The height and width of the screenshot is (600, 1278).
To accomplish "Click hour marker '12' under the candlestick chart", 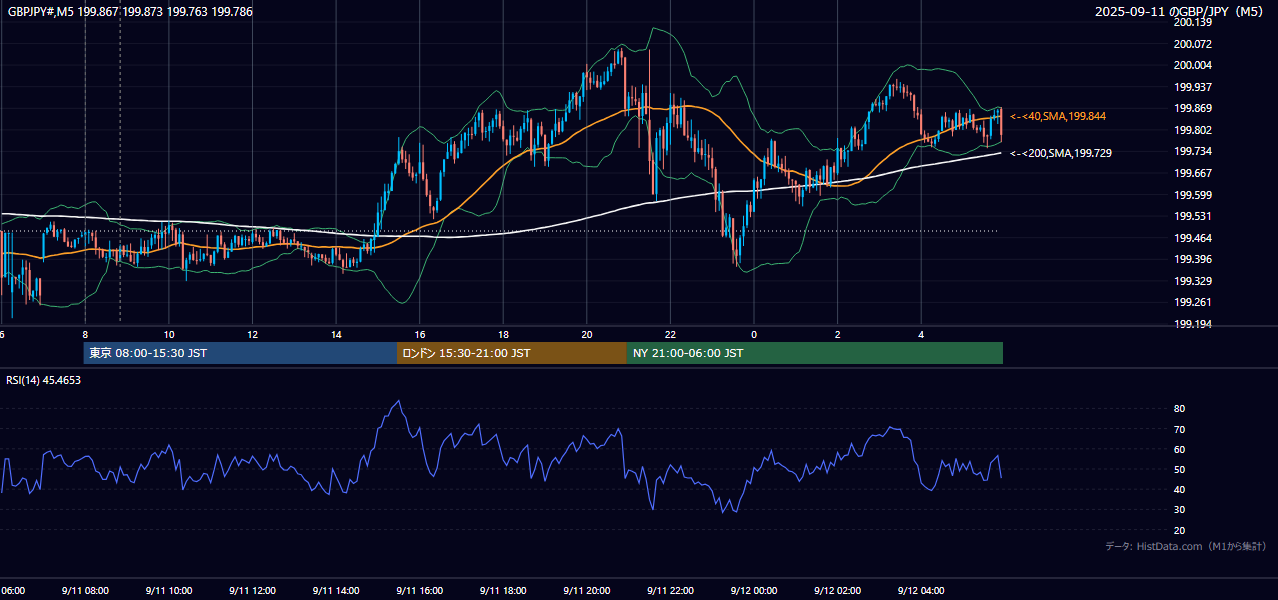I will pyautogui.click(x=252, y=335).
